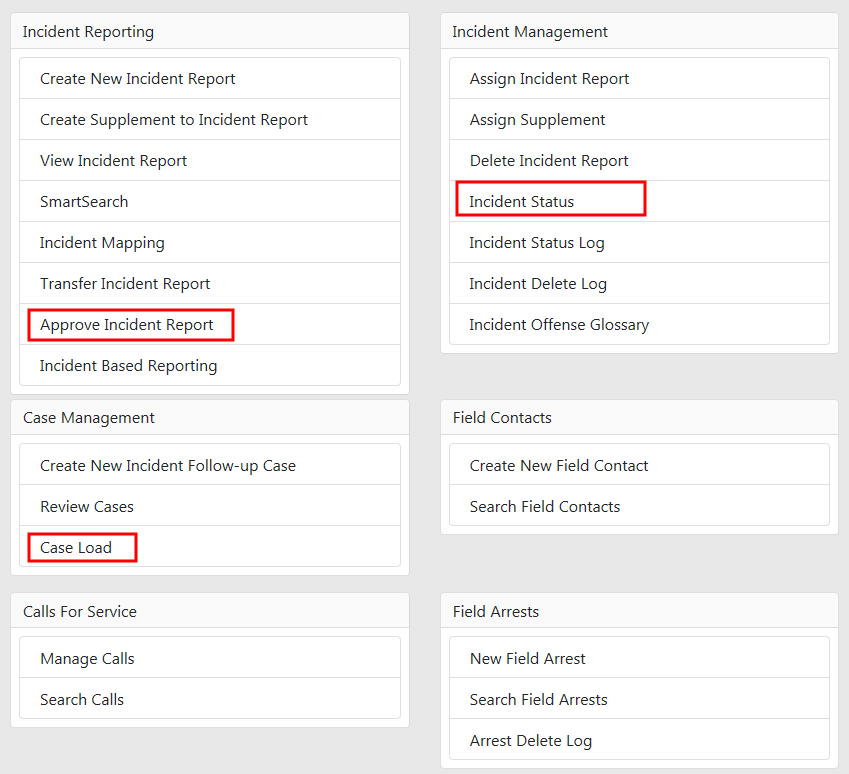This screenshot has width=849, height=774.
Task: Open Manage Calls under Calls For Service
Action: 87,659
